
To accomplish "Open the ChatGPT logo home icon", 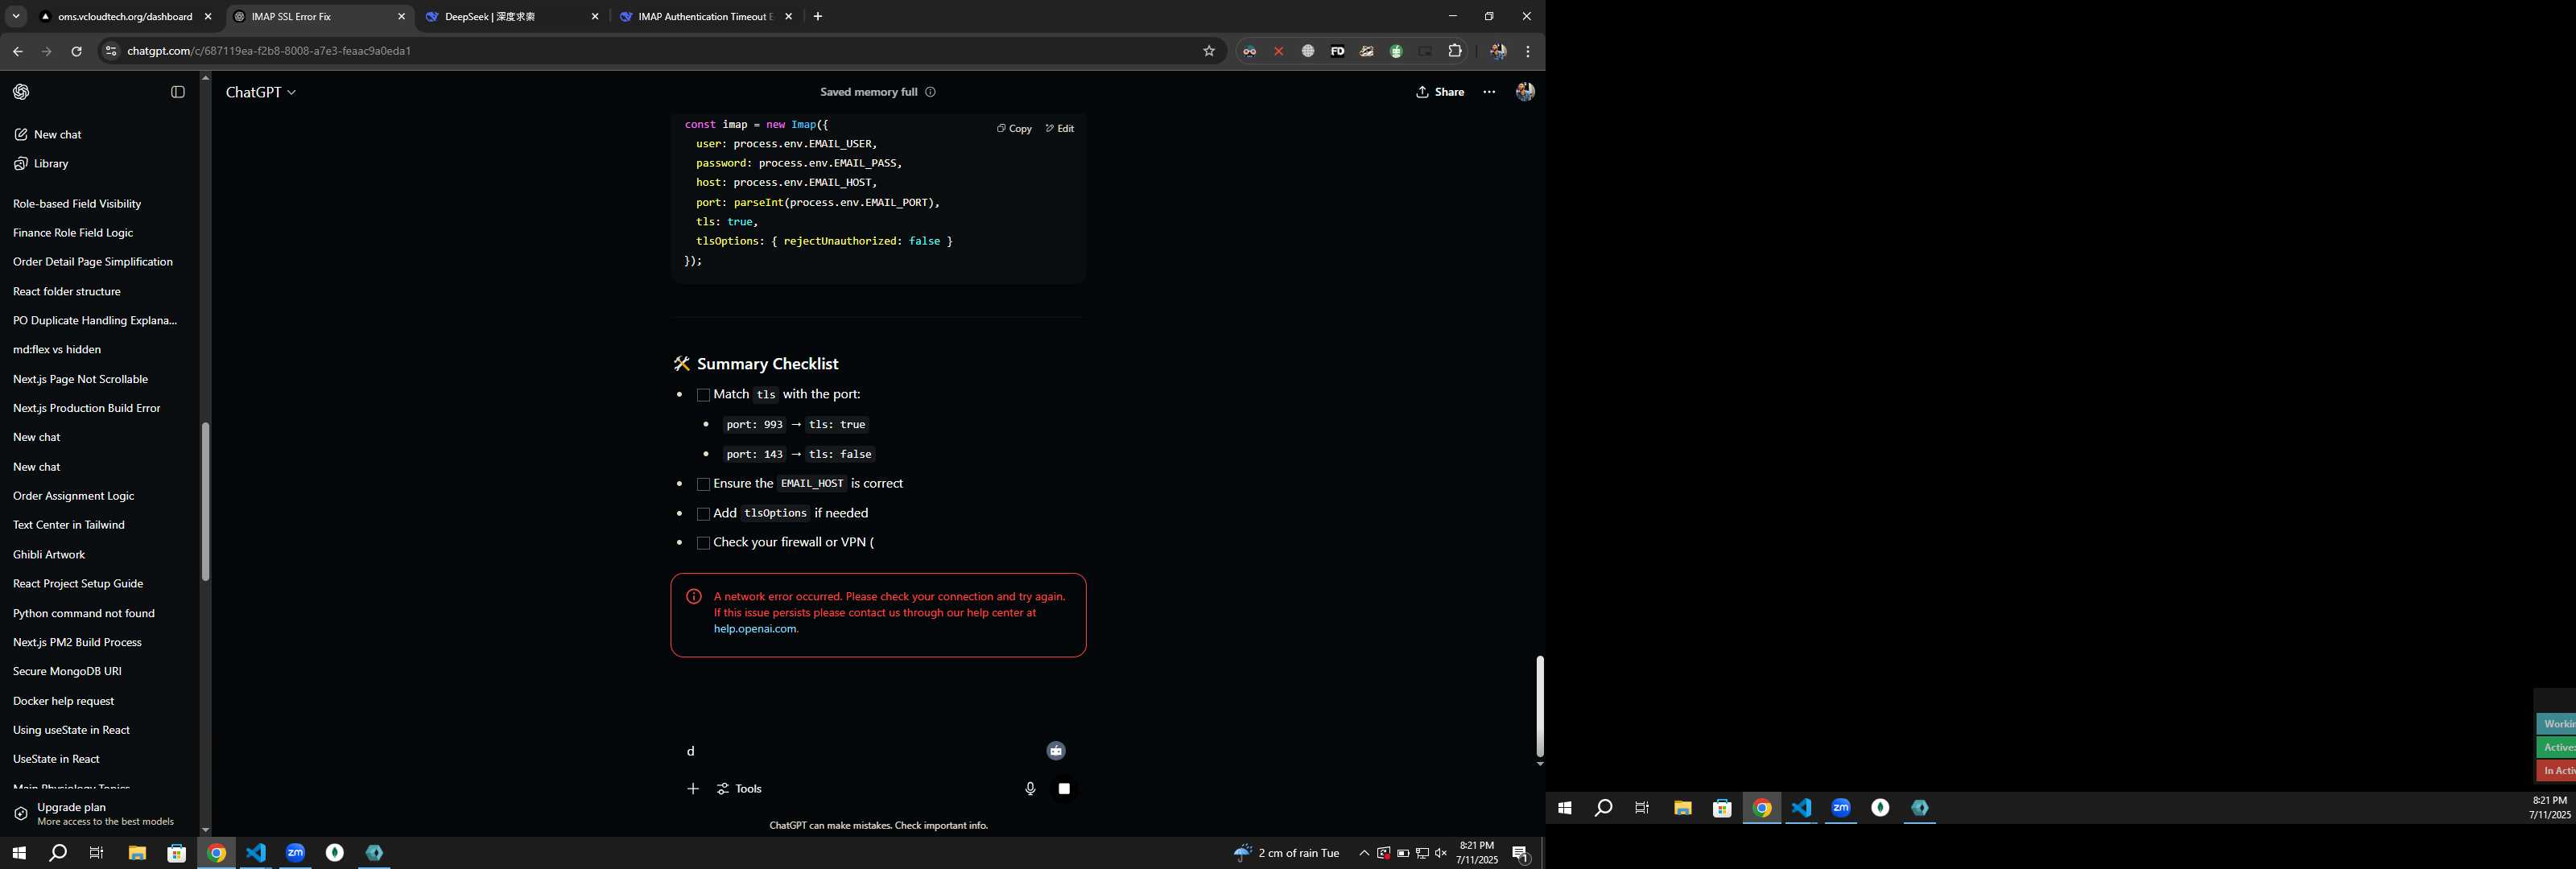I will pyautogui.click(x=21, y=92).
